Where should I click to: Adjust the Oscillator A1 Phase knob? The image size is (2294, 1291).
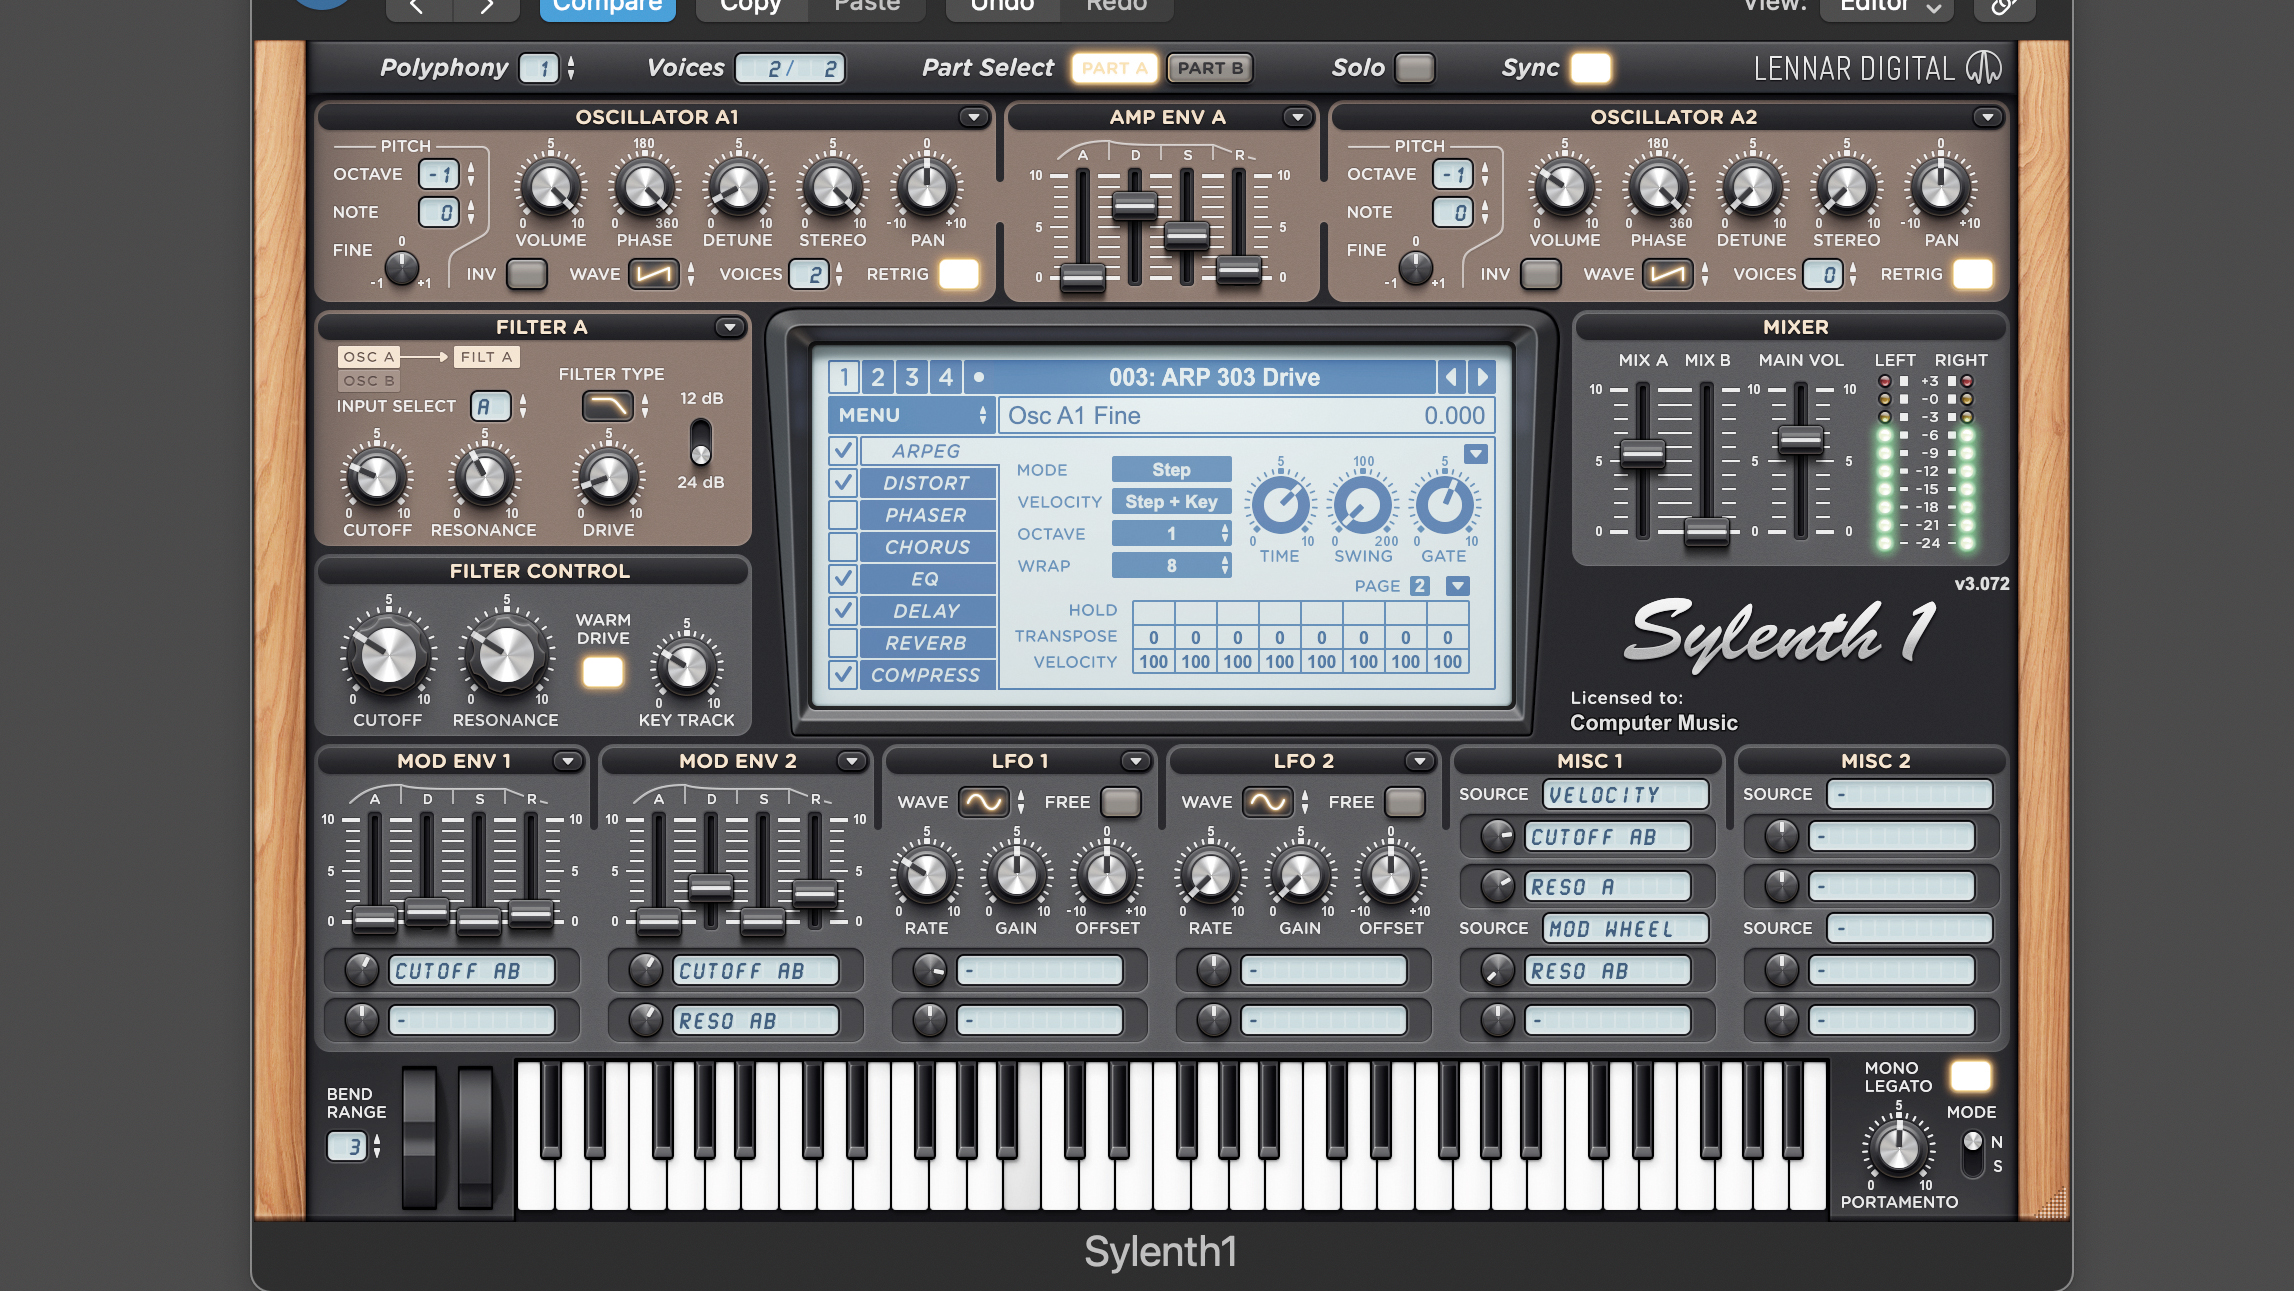pos(644,188)
